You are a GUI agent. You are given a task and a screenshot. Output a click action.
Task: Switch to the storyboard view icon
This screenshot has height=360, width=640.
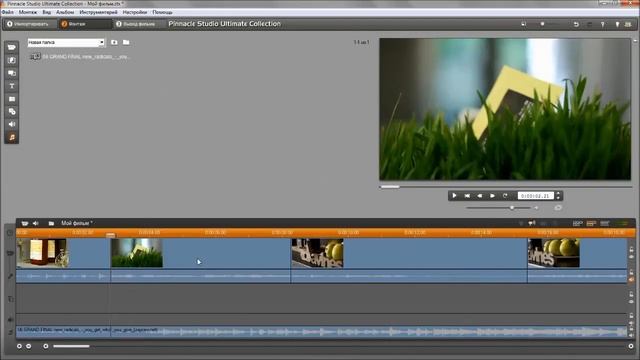(578, 223)
